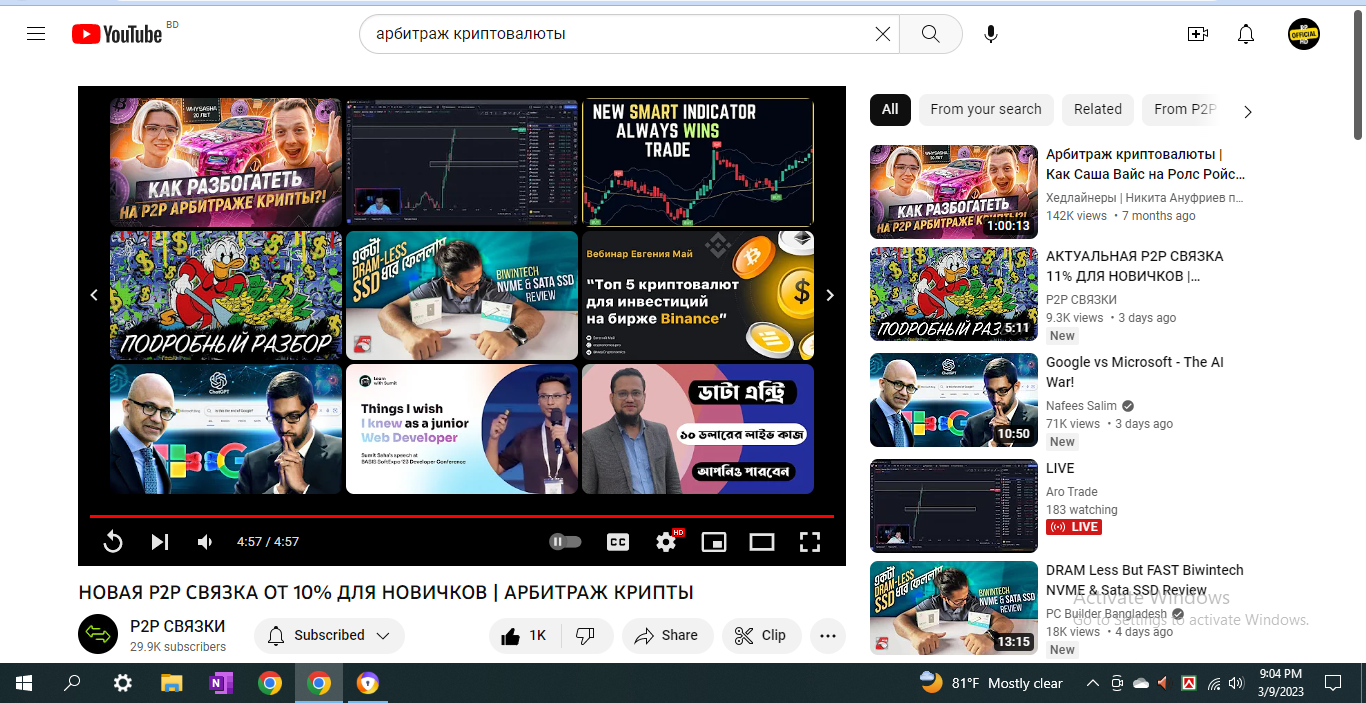Click the taskbar clock 9:04 PM
This screenshot has height=703, width=1366.
click(1281, 683)
